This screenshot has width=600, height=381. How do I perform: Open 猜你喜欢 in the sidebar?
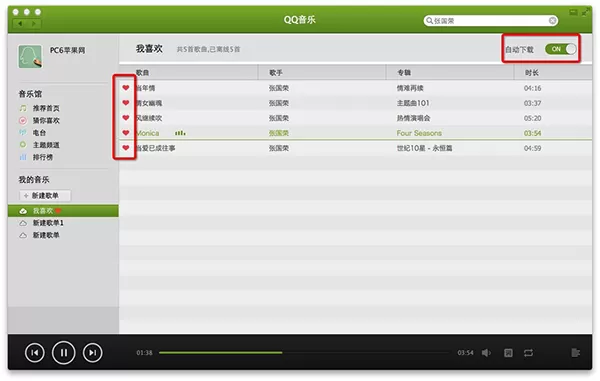[46, 120]
